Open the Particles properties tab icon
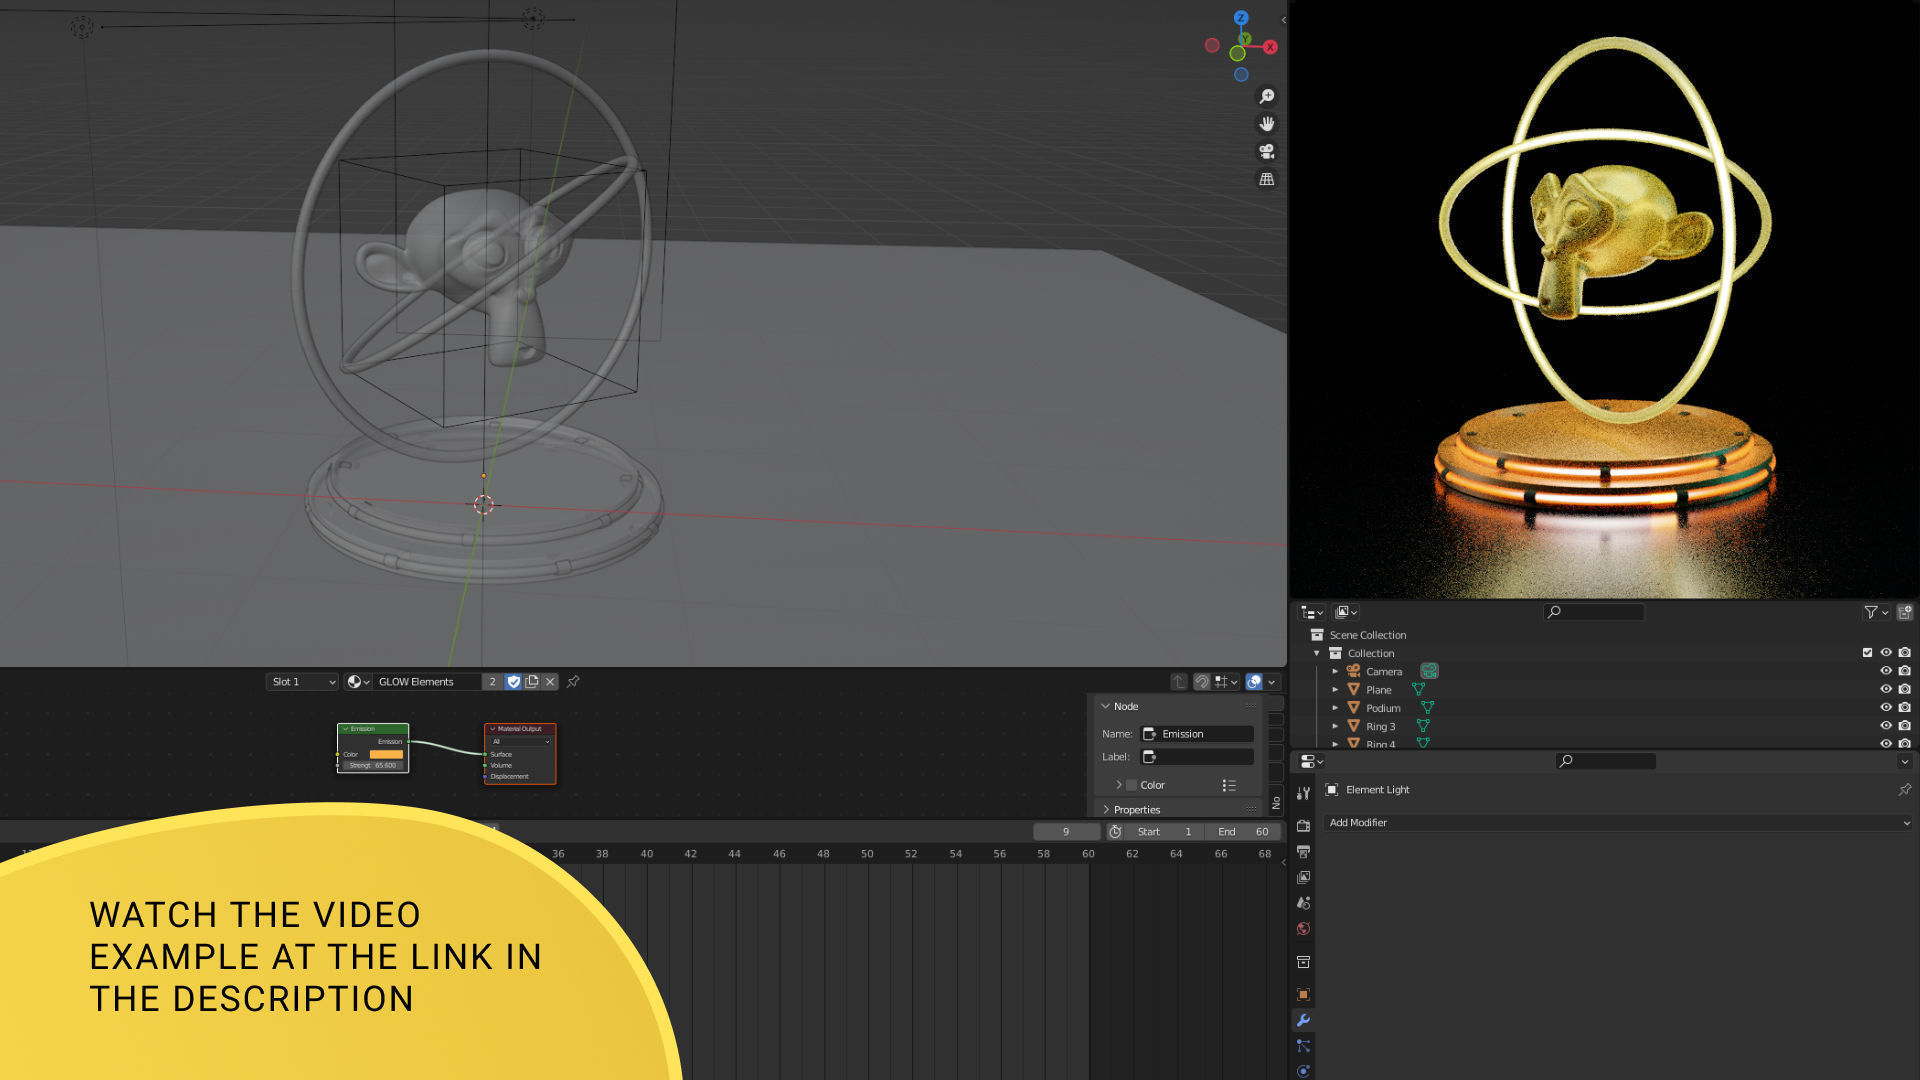 pos(1303,1046)
